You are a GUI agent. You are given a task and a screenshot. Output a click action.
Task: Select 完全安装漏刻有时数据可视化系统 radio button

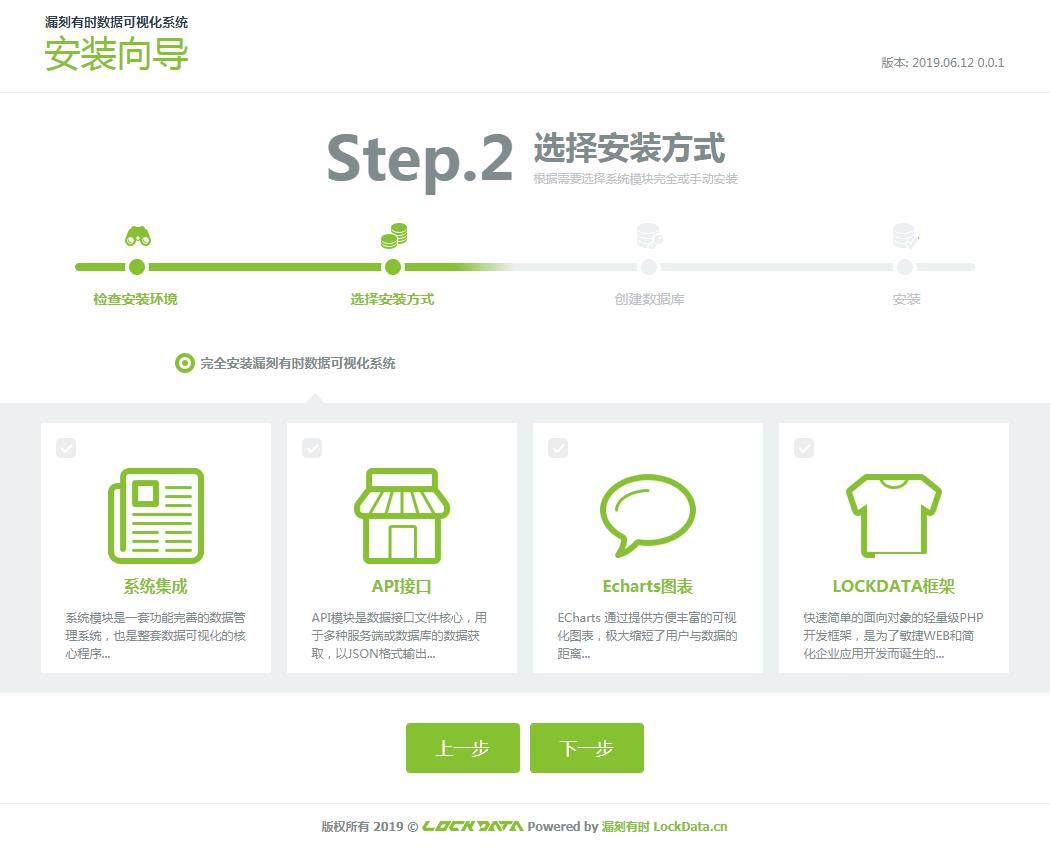point(185,363)
